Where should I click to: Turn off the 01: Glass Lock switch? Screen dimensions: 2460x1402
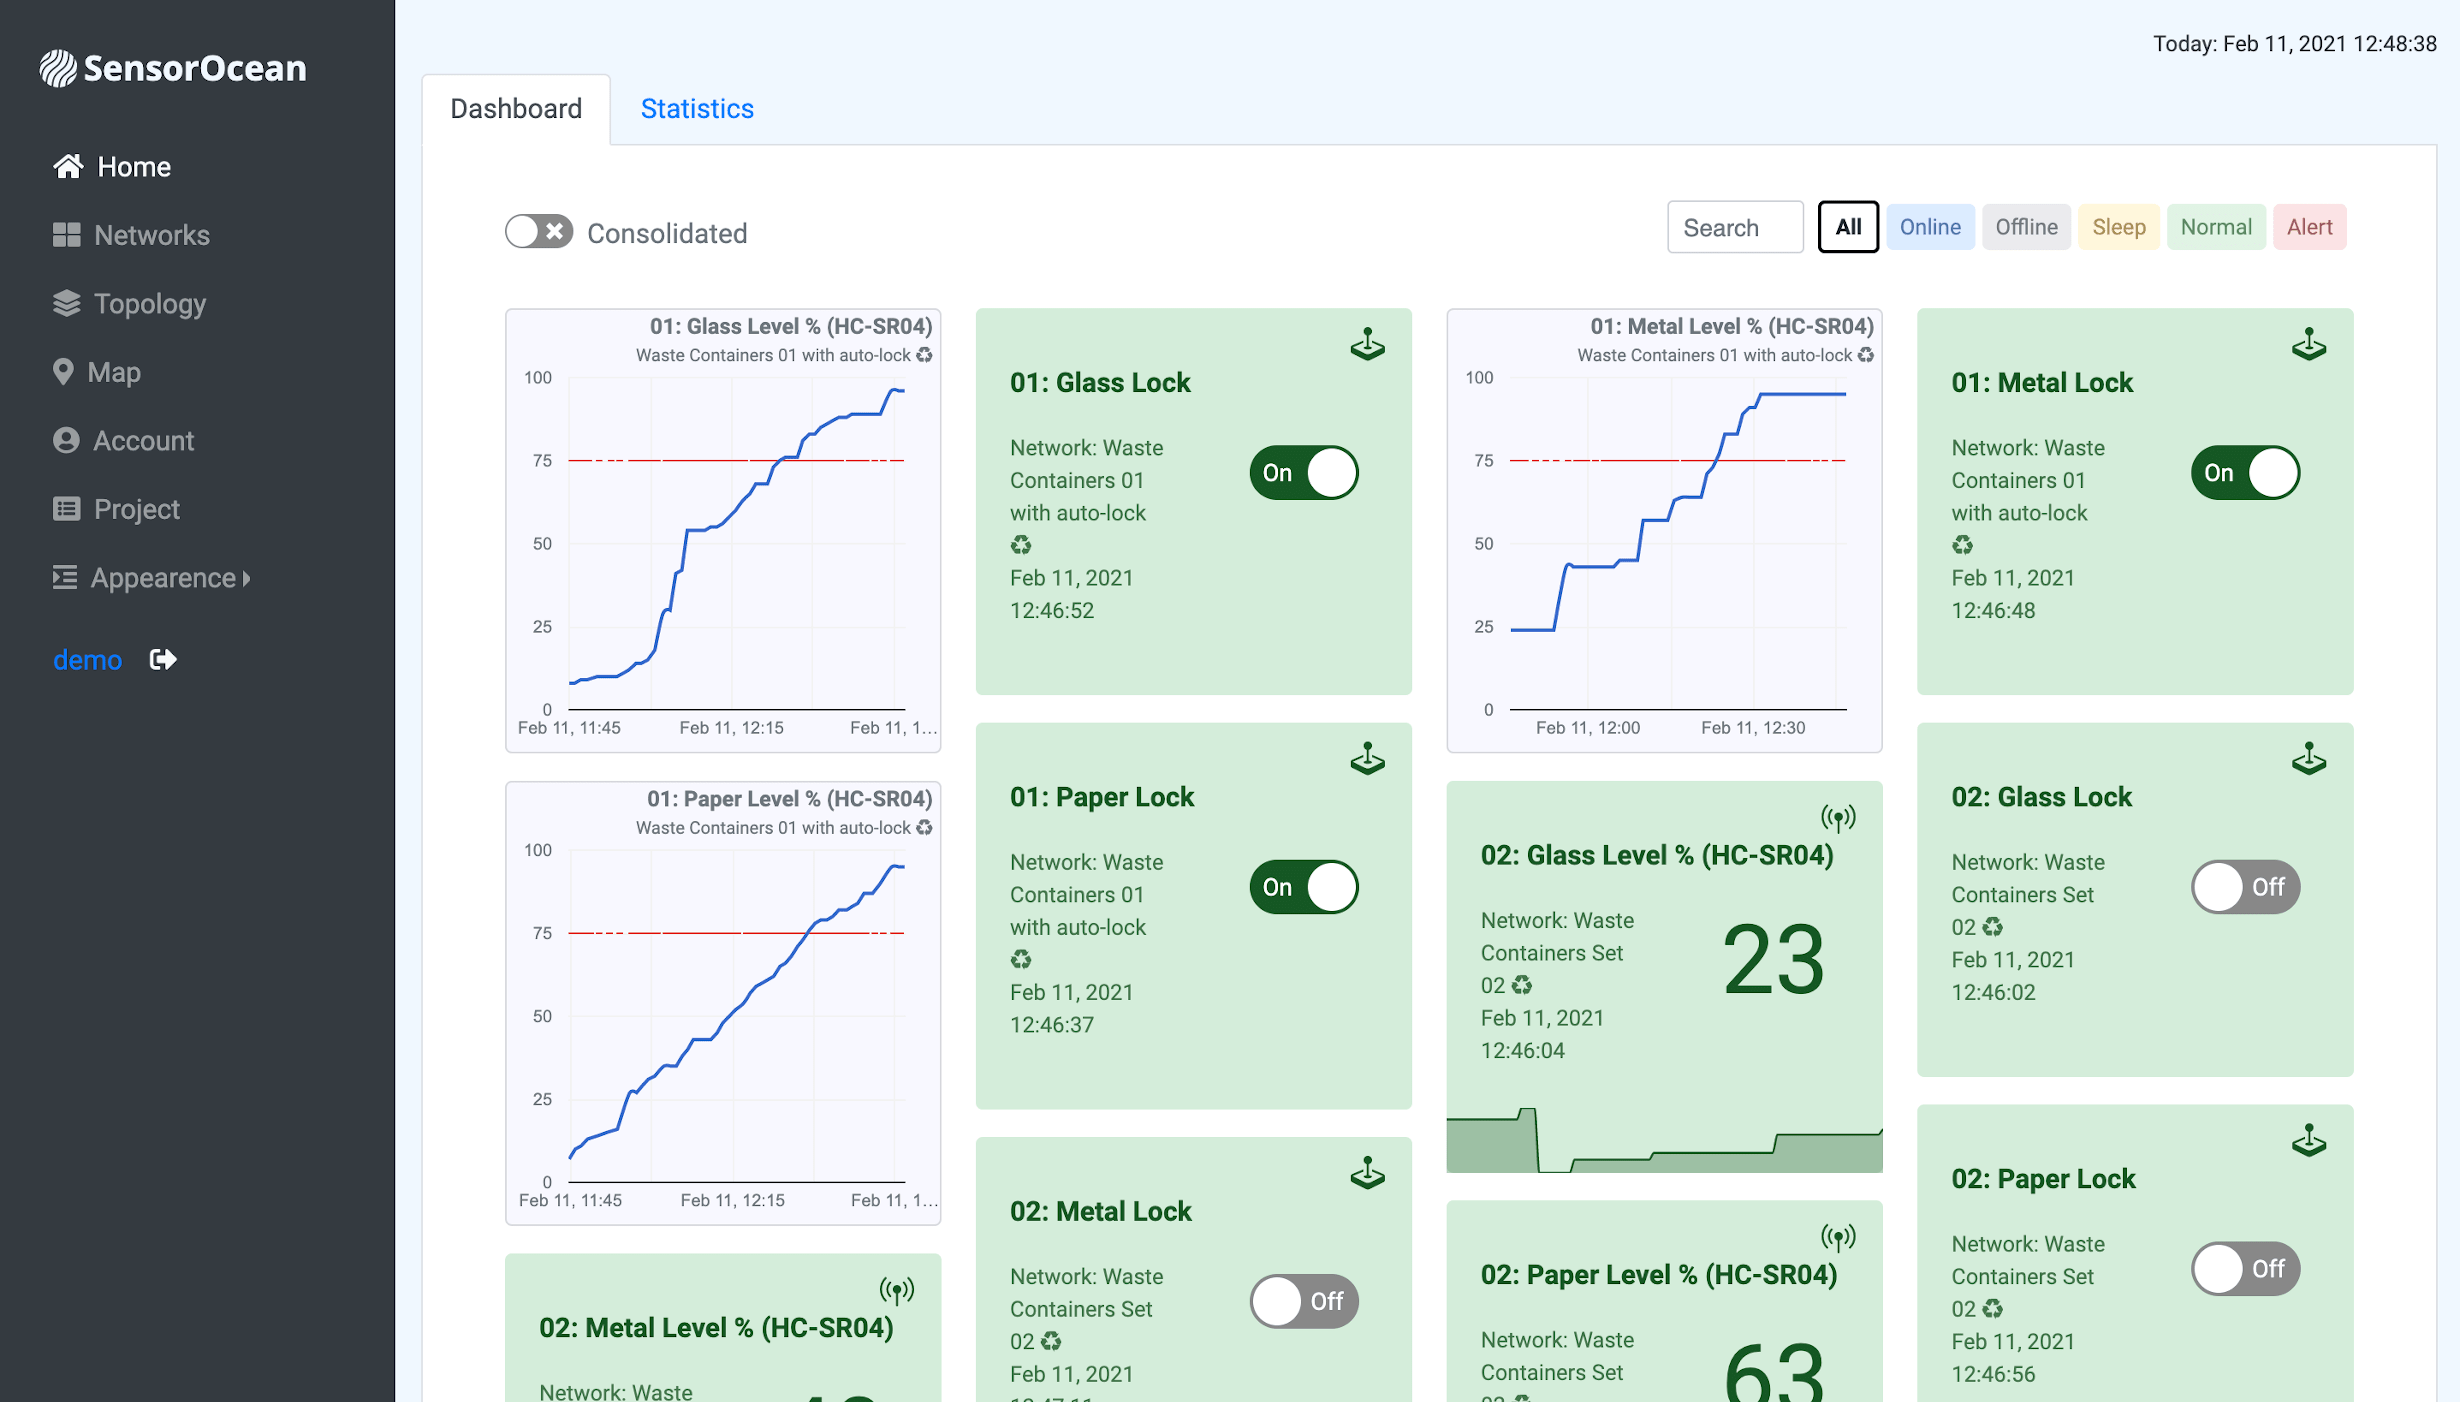pos(1303,473)
